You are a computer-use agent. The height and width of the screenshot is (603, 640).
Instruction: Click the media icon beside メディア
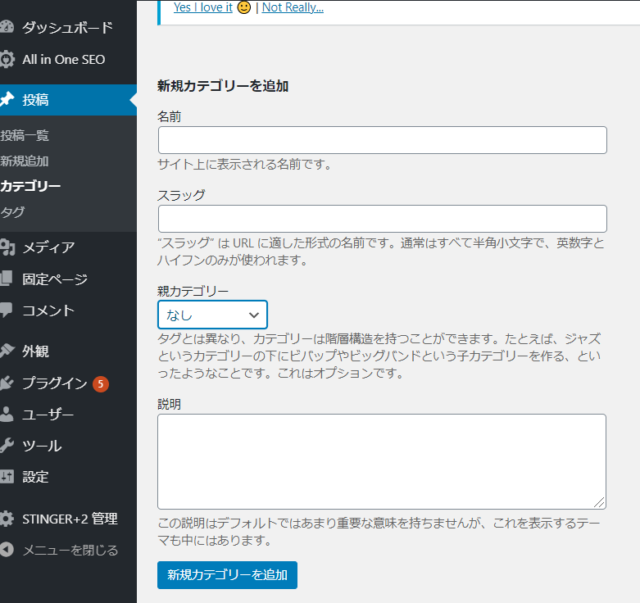[x=7, y=247]
